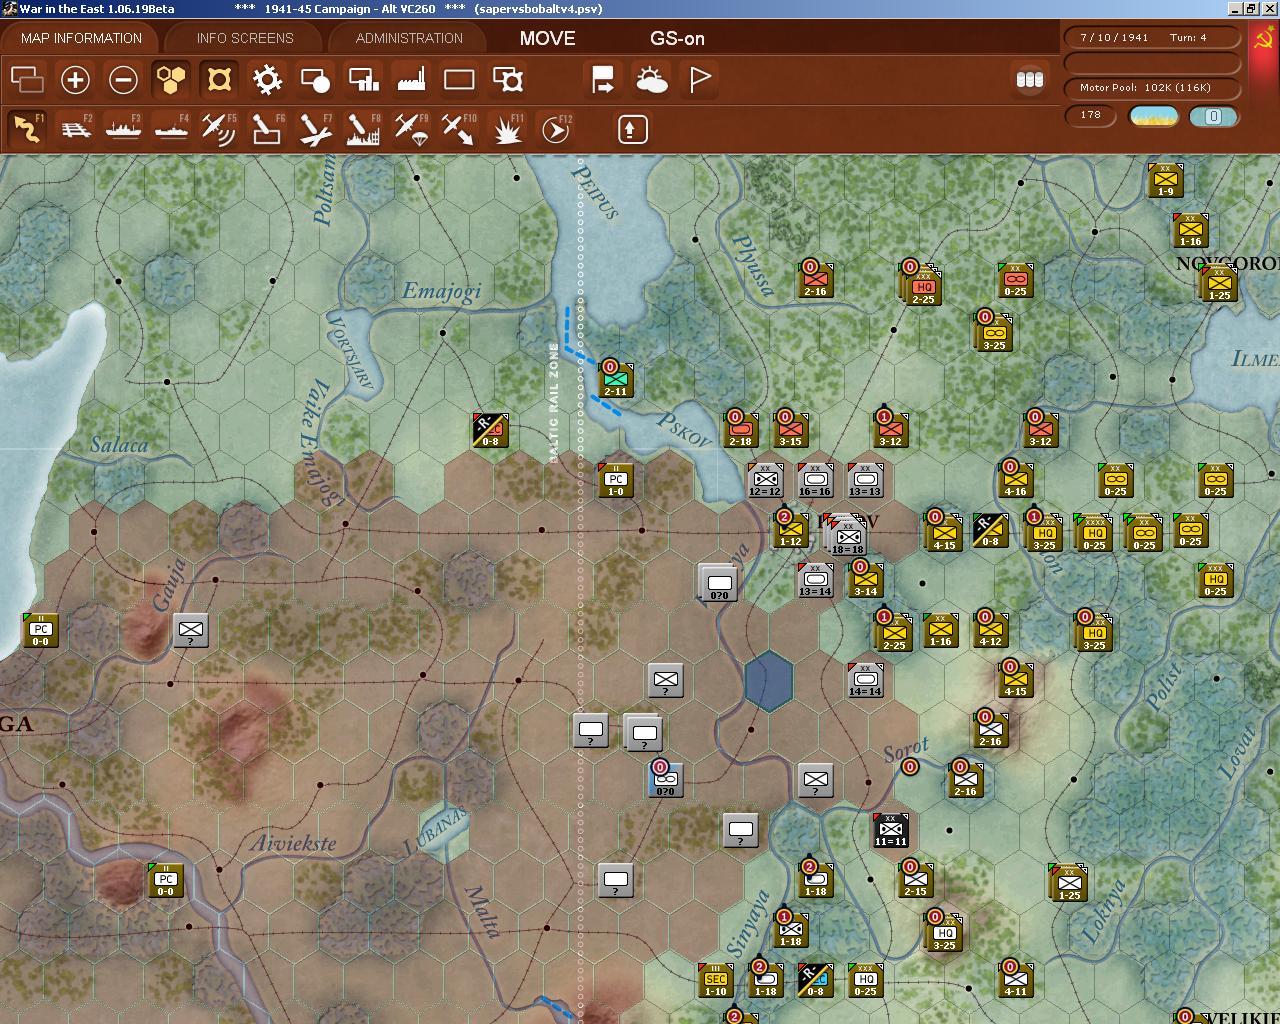
Task: Click the ship icon labelled F4
Action: coord(171,129)
